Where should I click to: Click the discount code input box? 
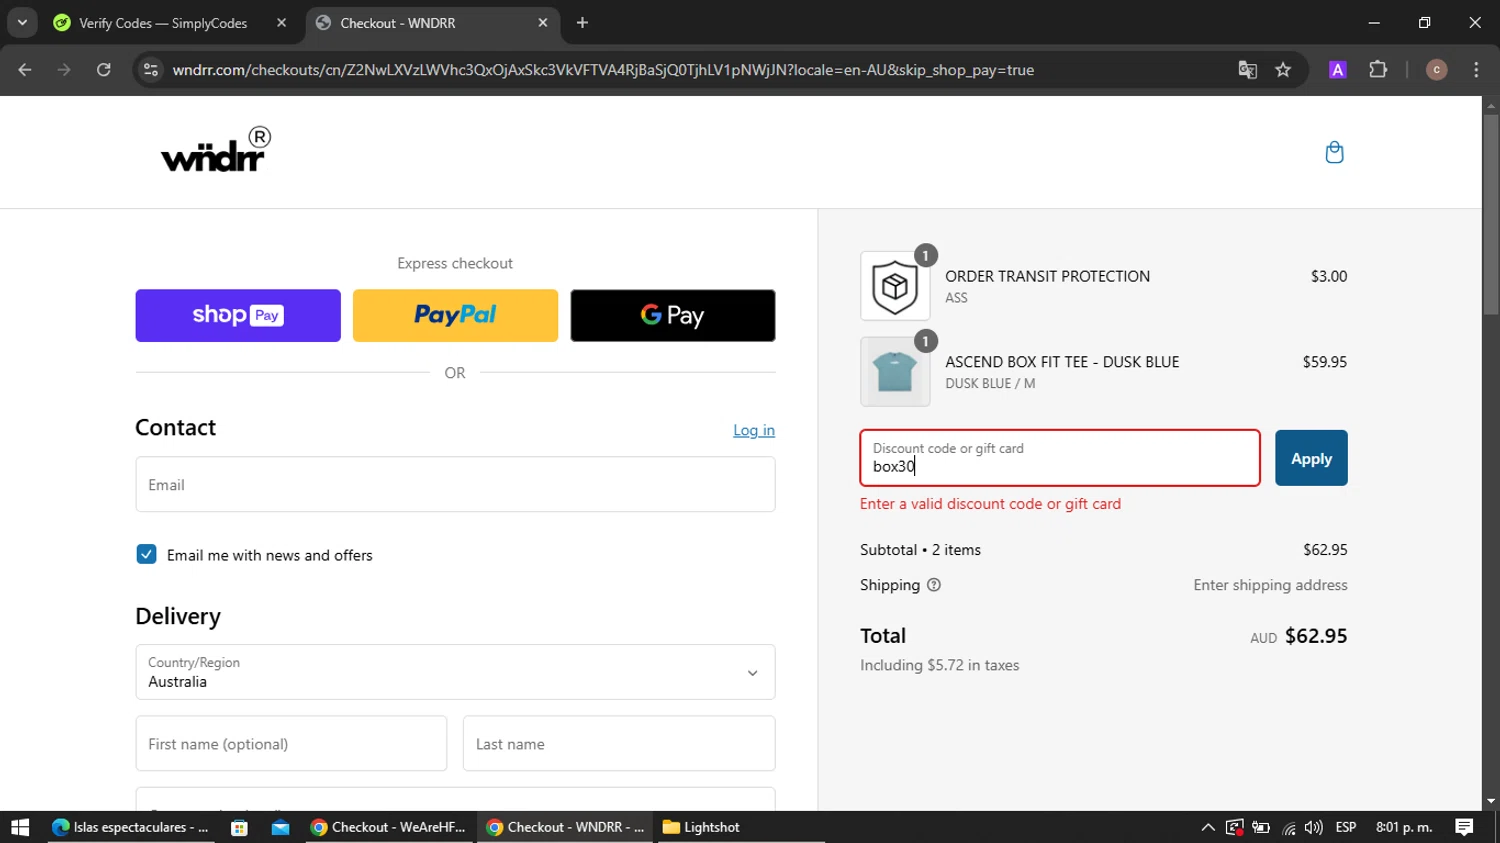coord(1060,458)
